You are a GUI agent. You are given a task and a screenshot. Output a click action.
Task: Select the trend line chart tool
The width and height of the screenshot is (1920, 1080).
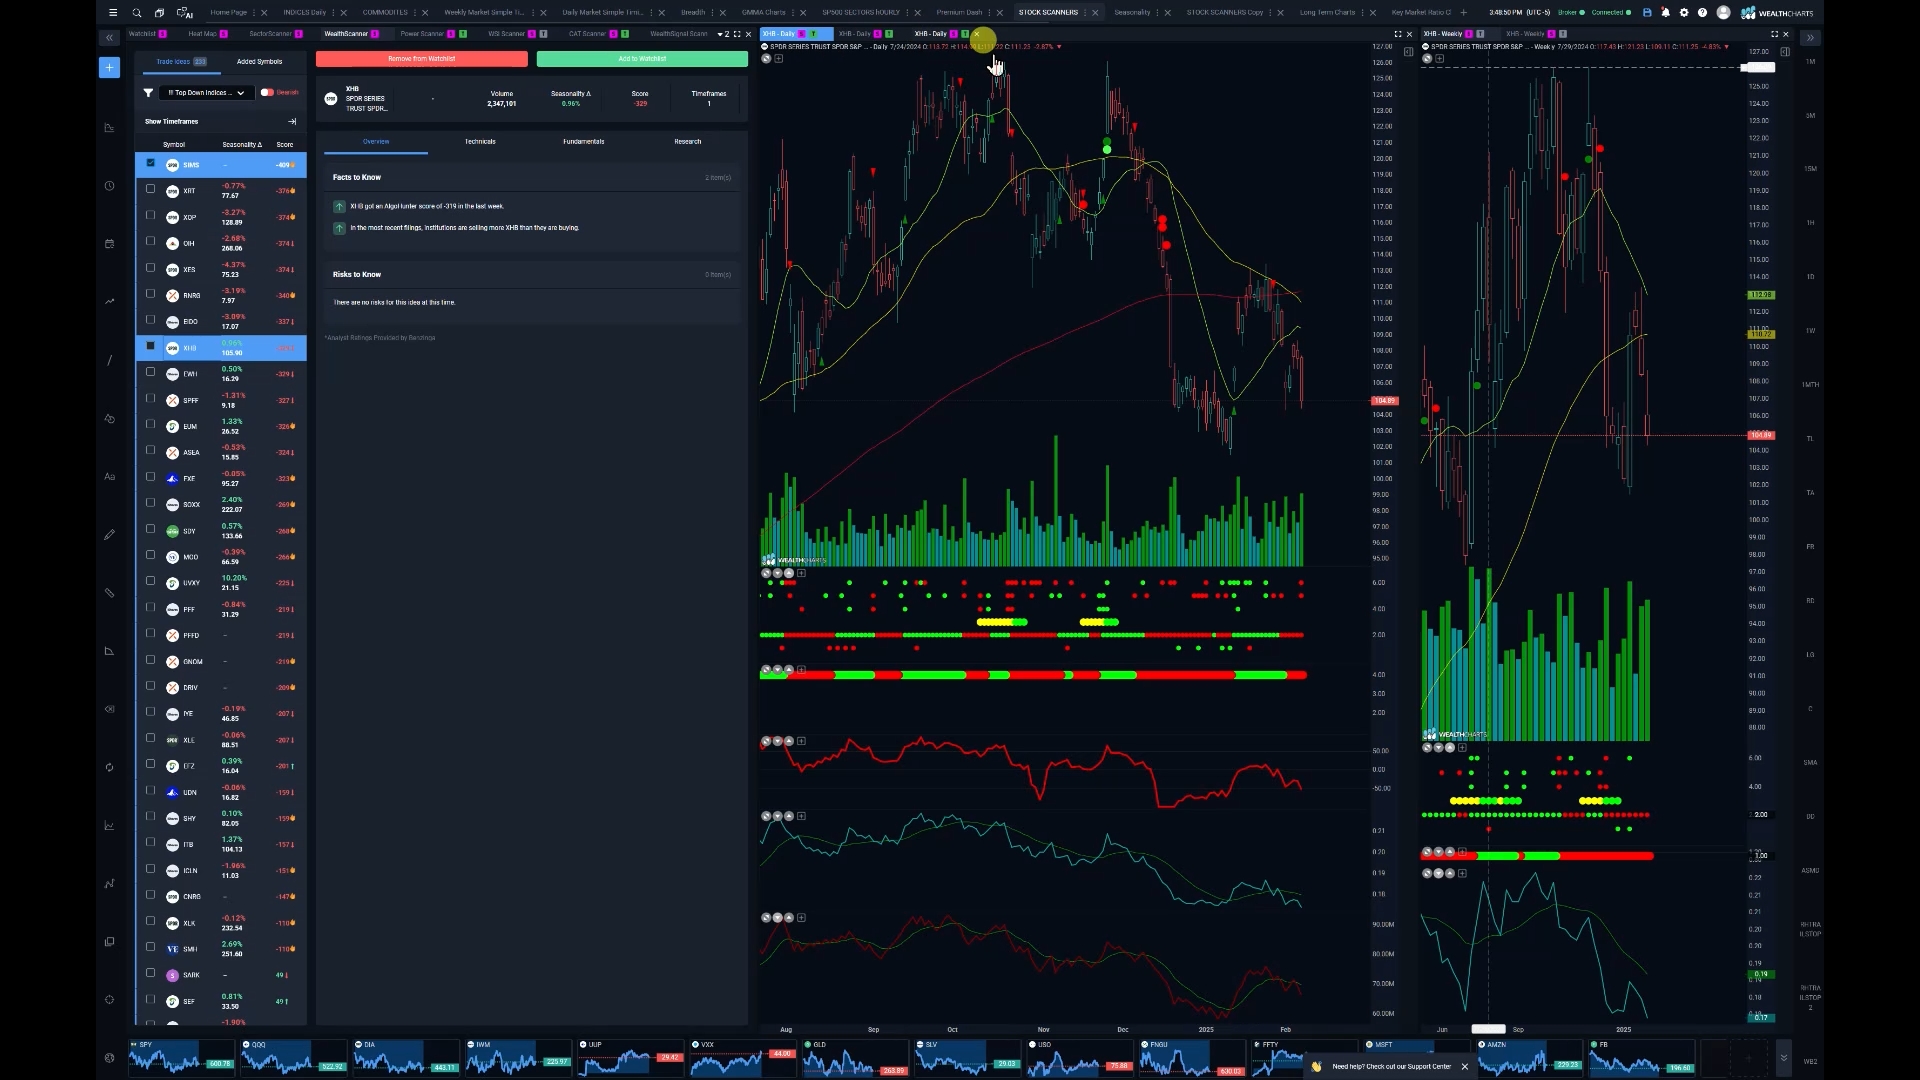[x=109, y=301]
